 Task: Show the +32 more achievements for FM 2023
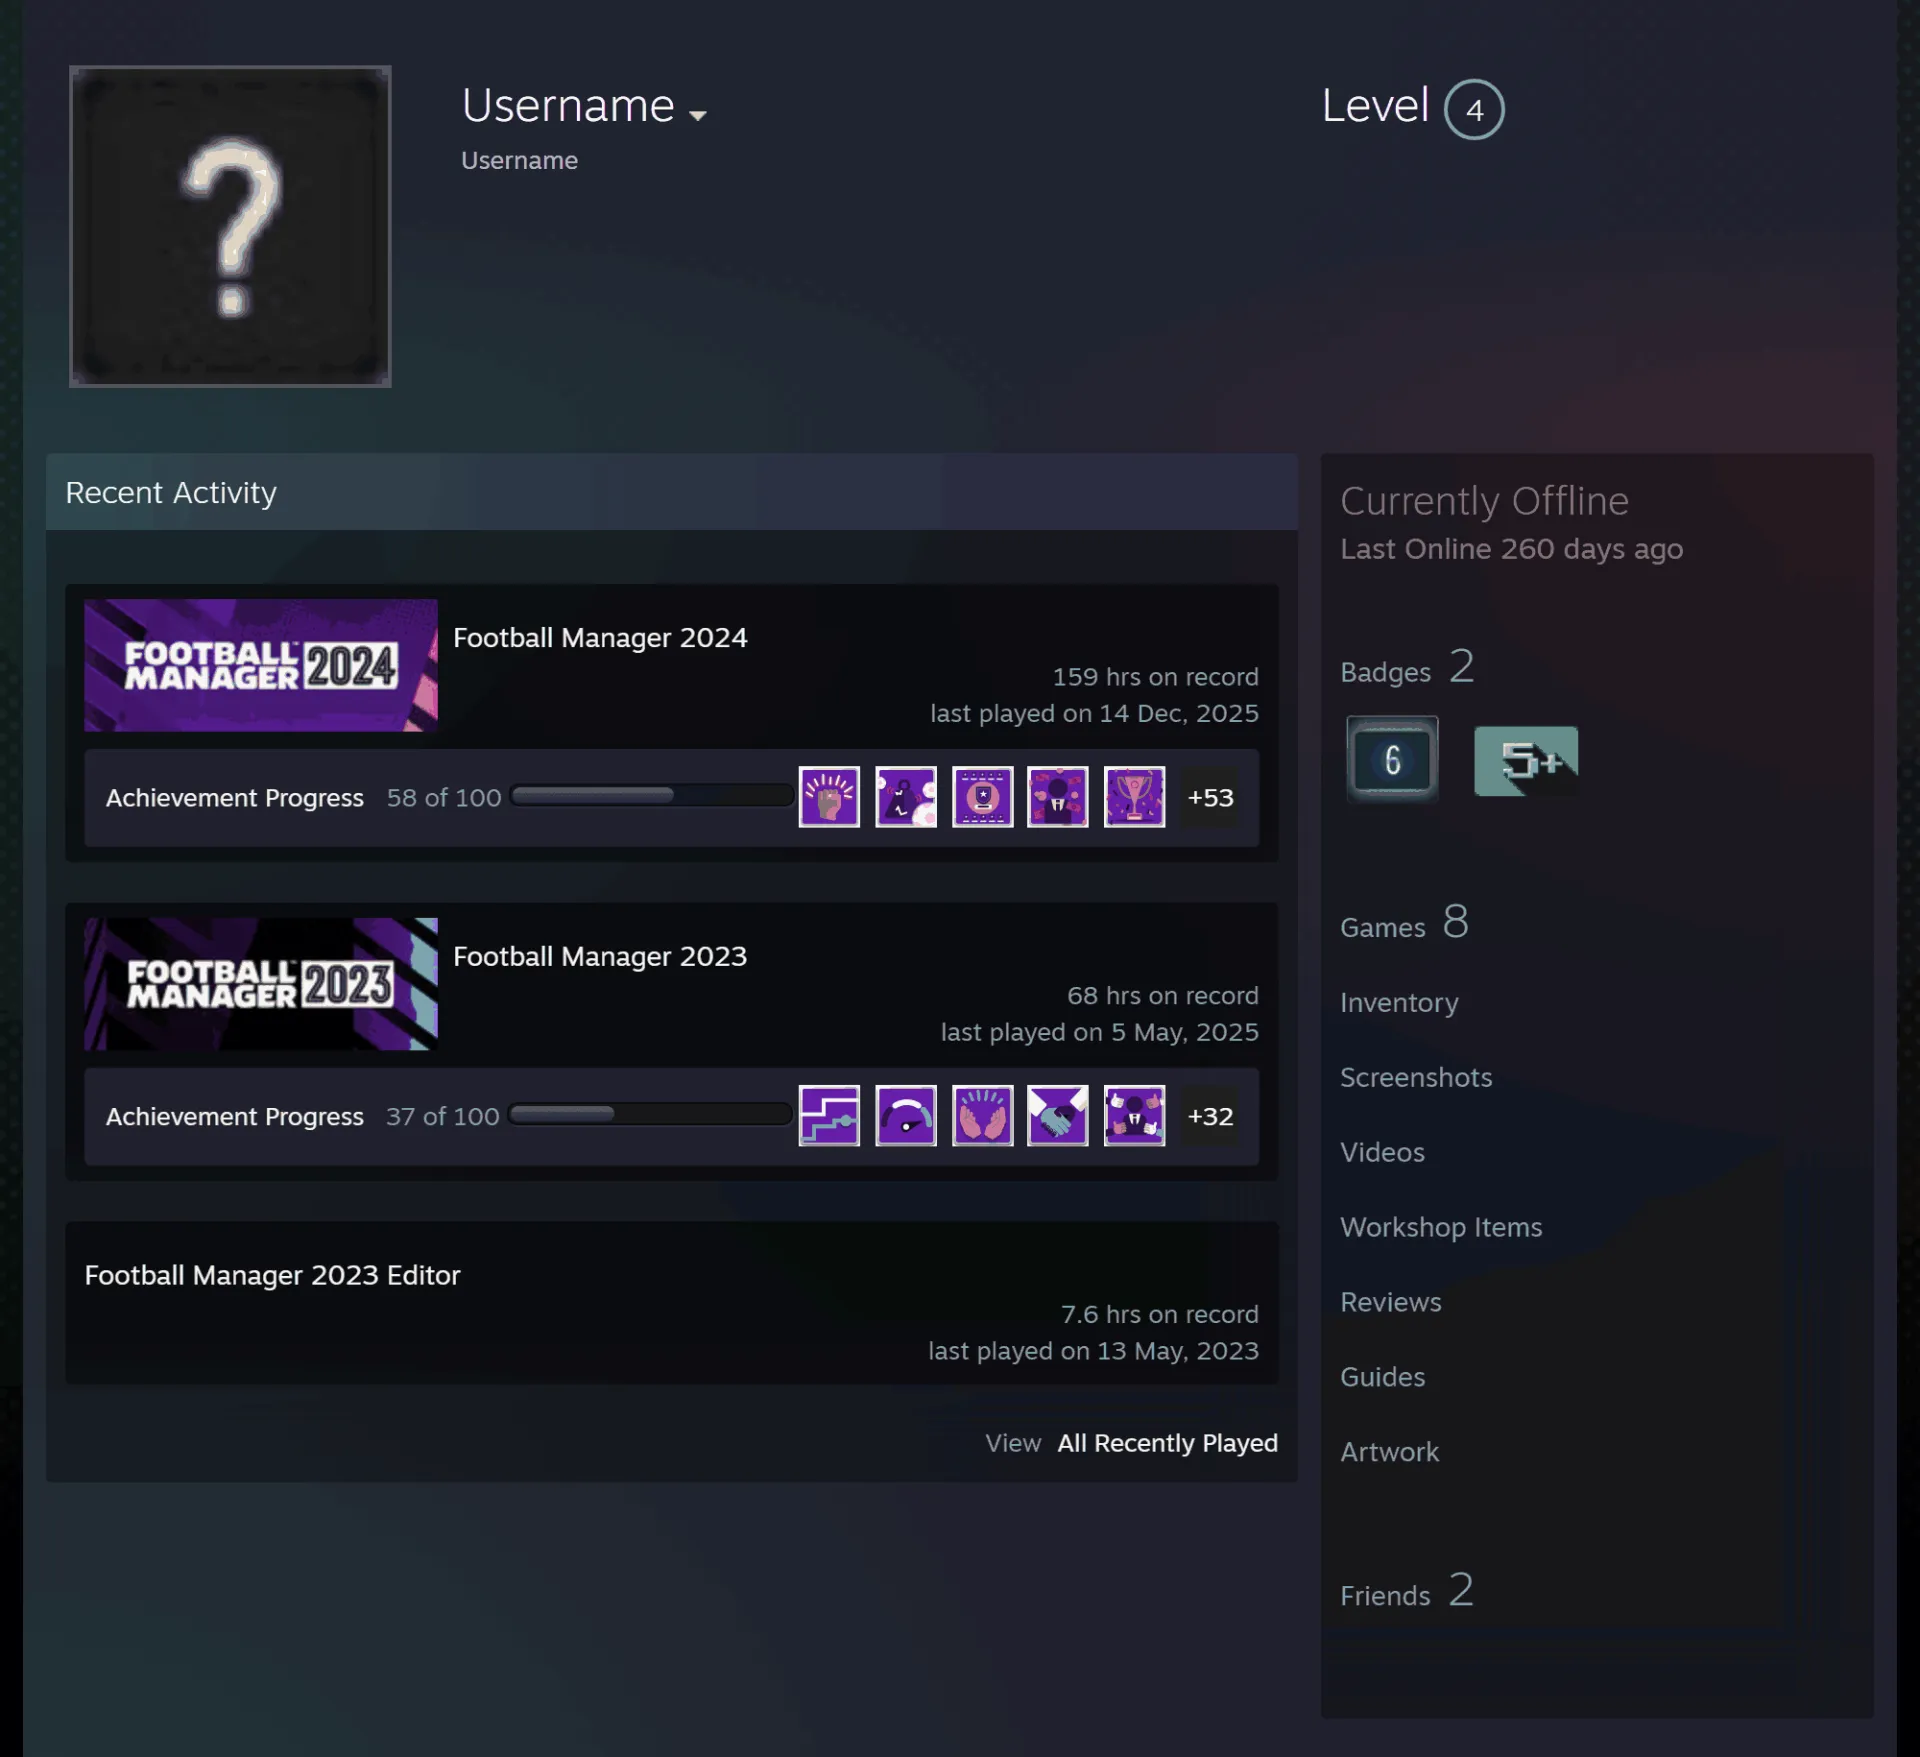point(1210,1116)
